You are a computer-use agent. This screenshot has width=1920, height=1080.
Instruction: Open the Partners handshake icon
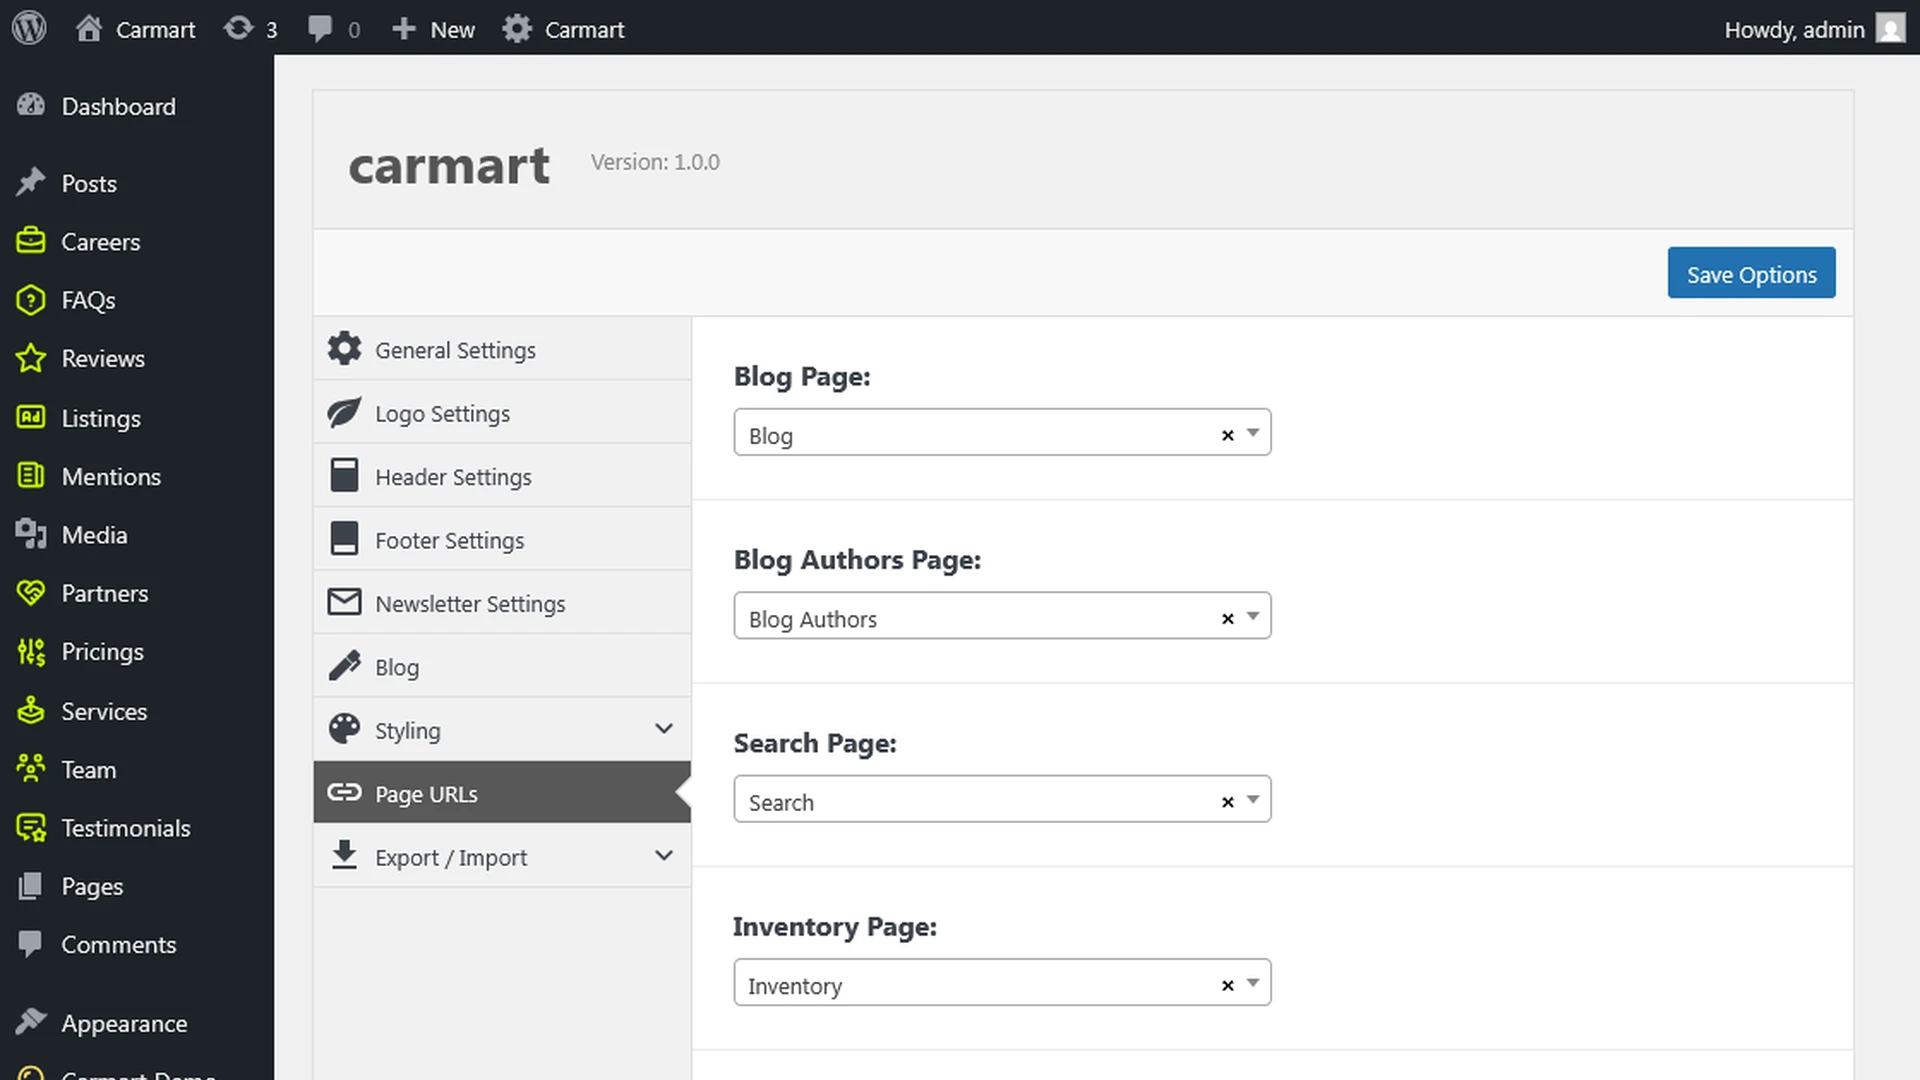click(31, 593)
